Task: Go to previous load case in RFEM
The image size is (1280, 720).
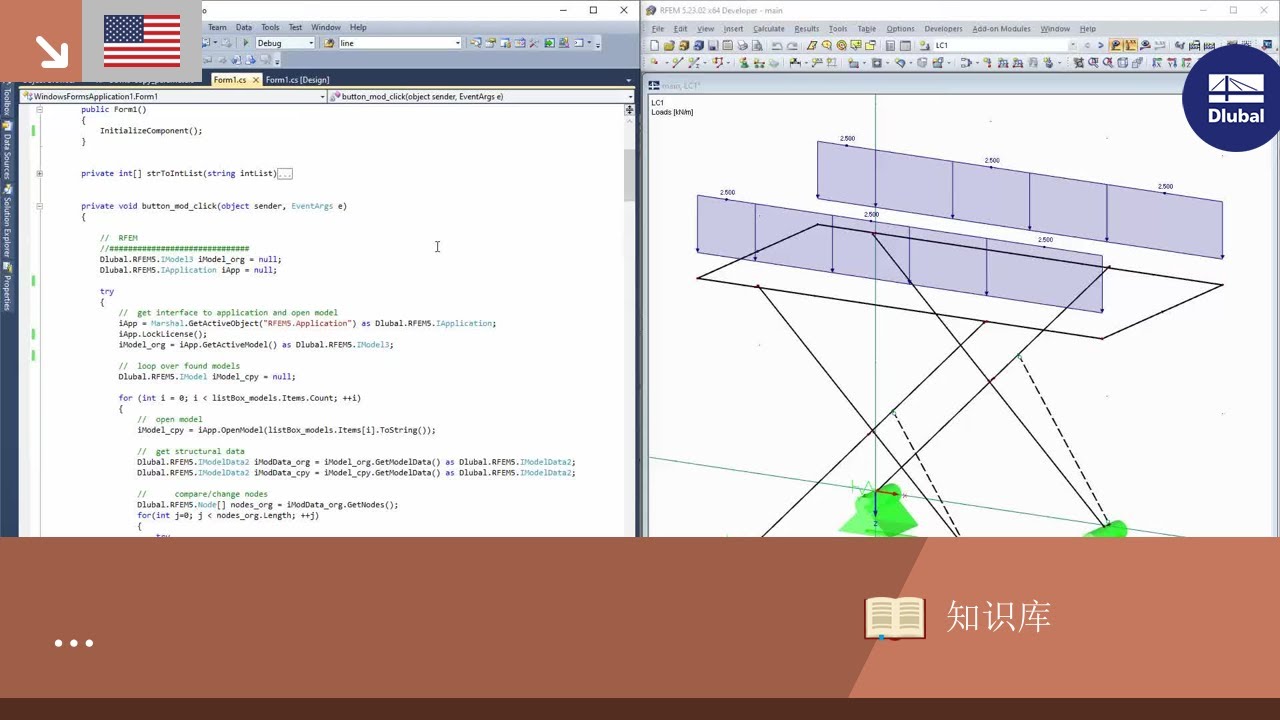Action: click(1087, 45)
